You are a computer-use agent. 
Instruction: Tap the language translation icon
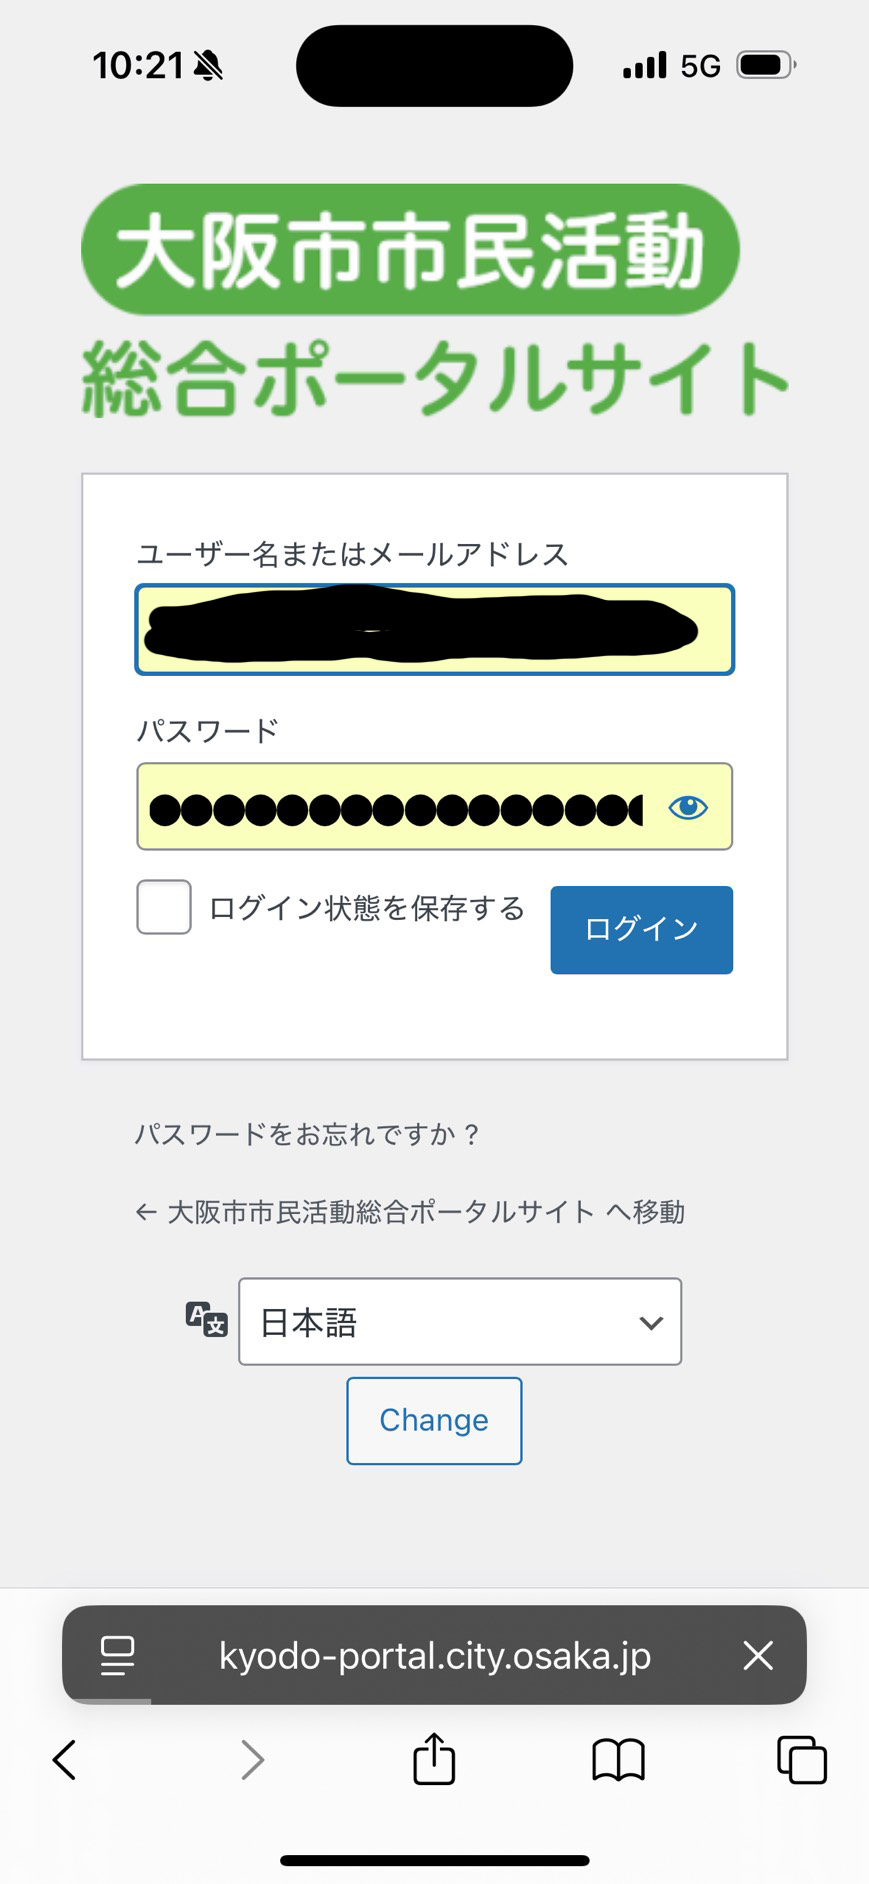[x=207, y=1320]
